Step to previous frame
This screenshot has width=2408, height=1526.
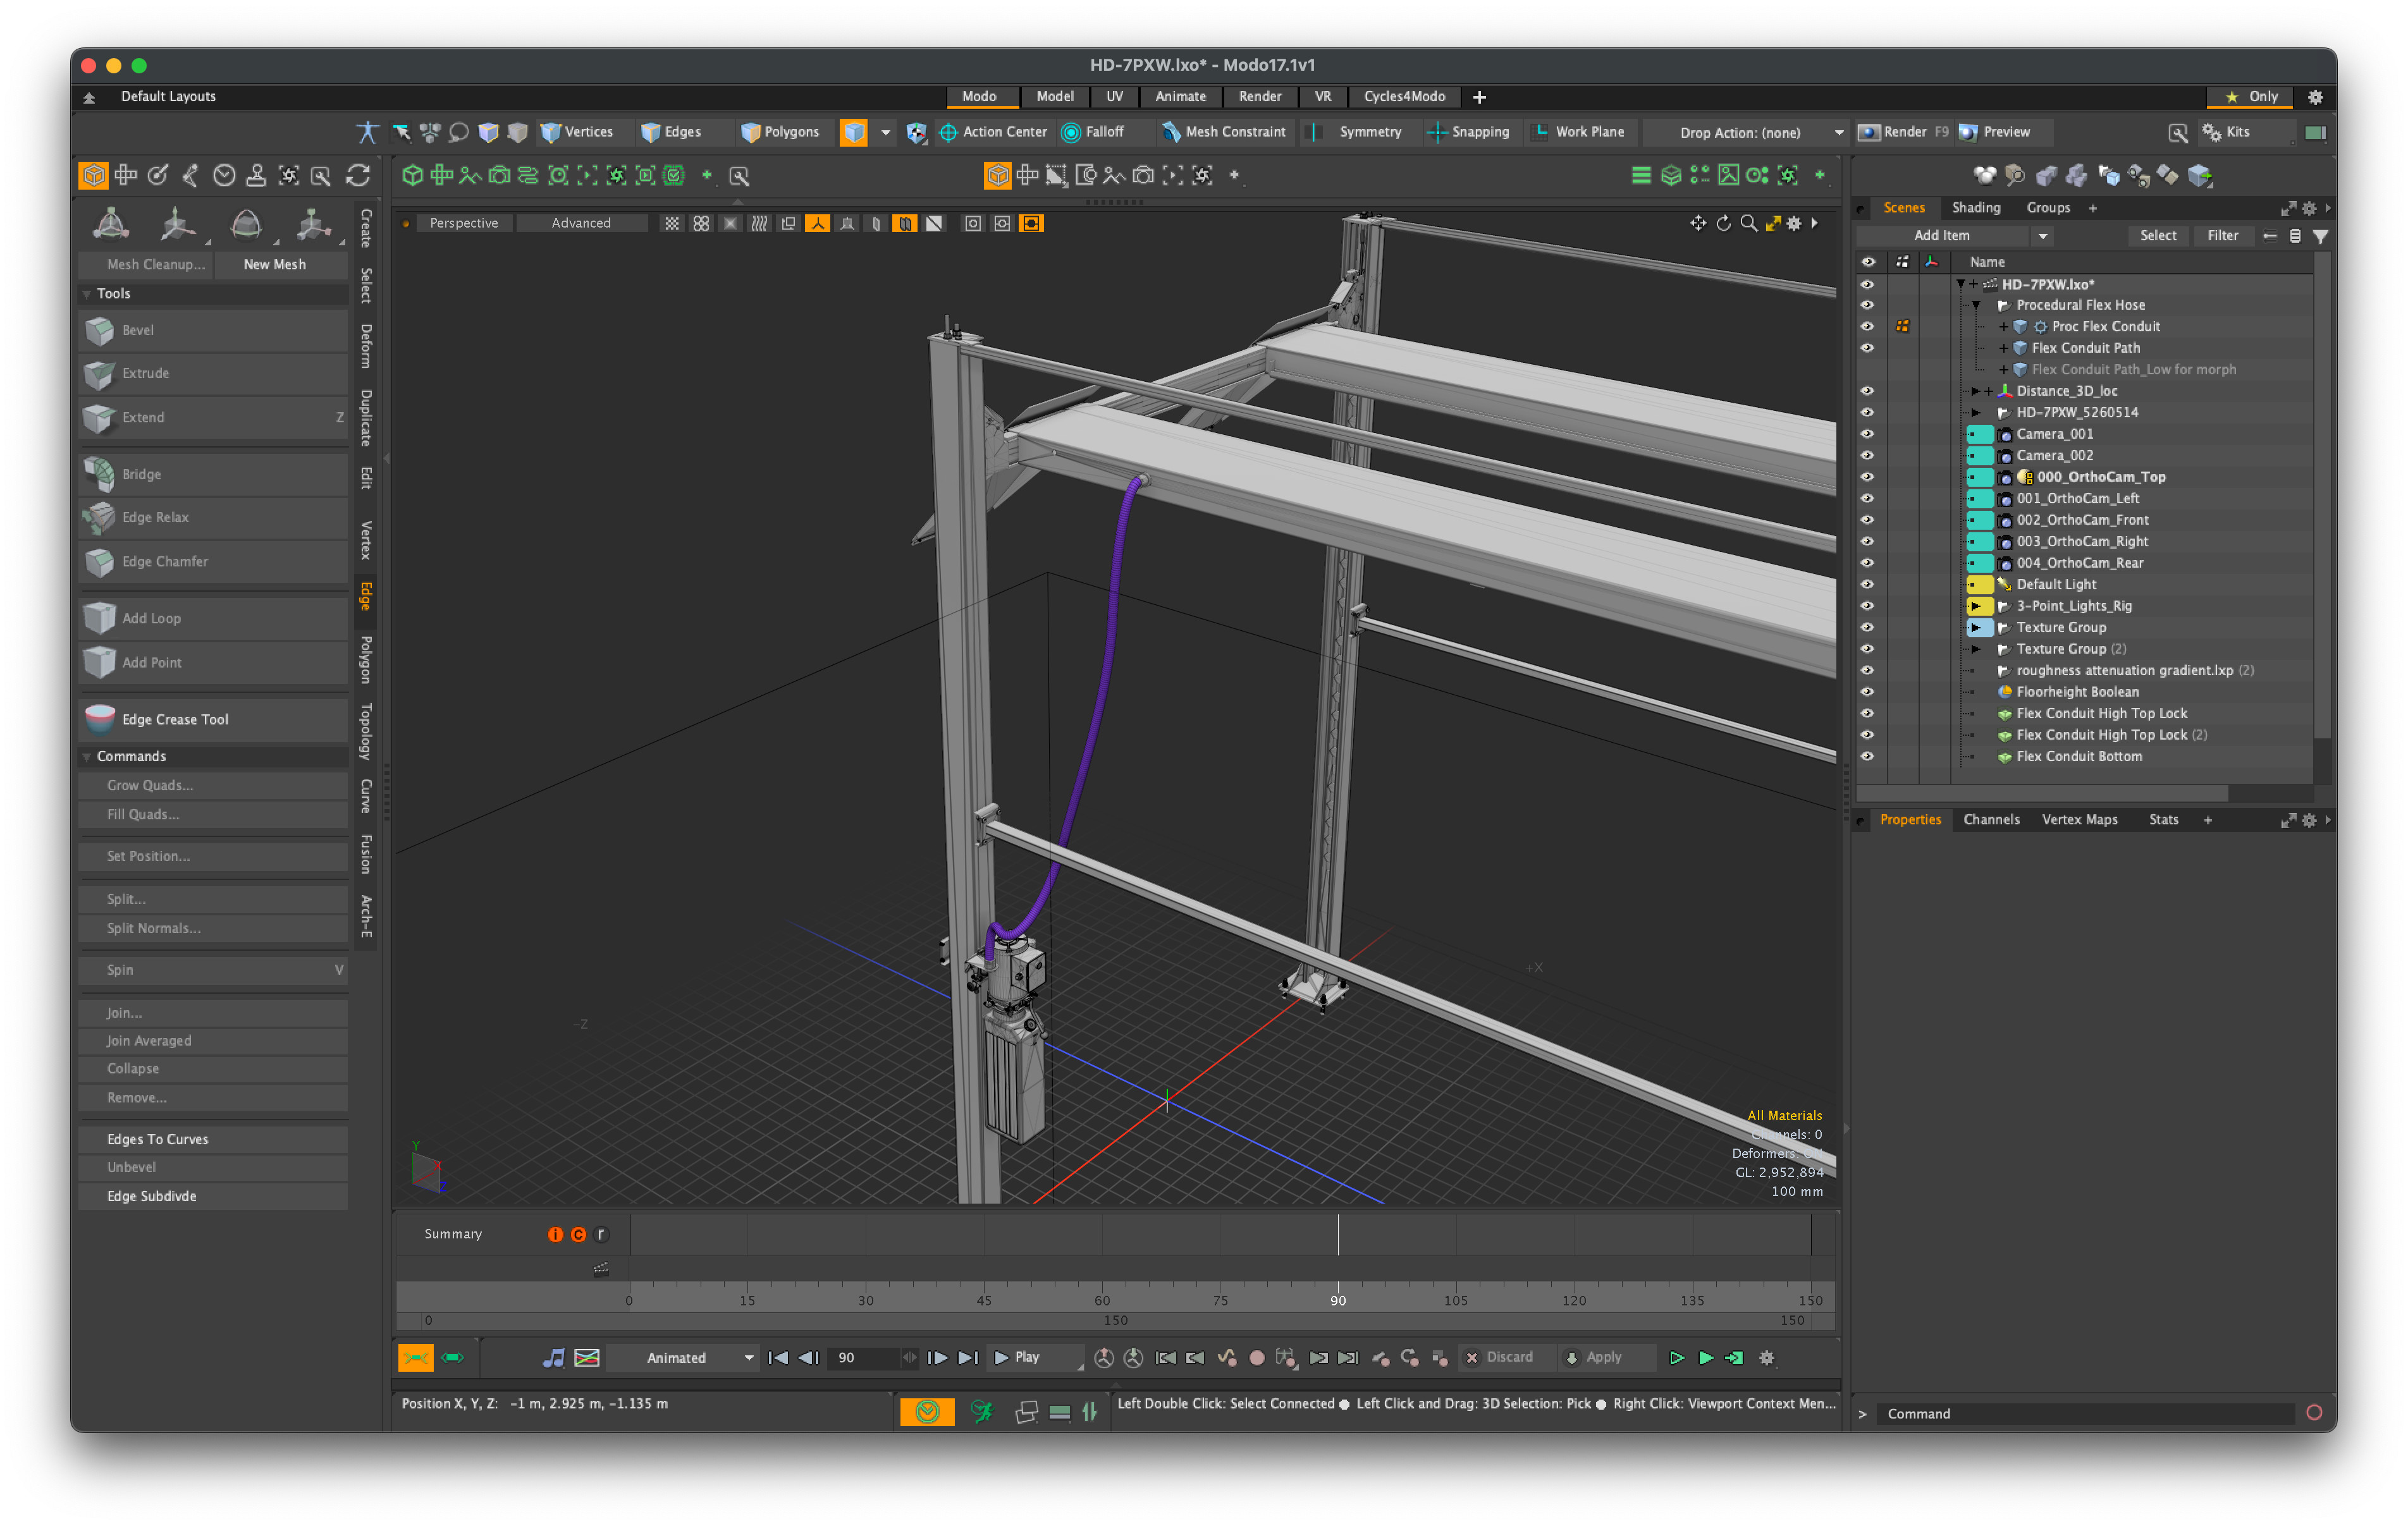click(809, 1357)
